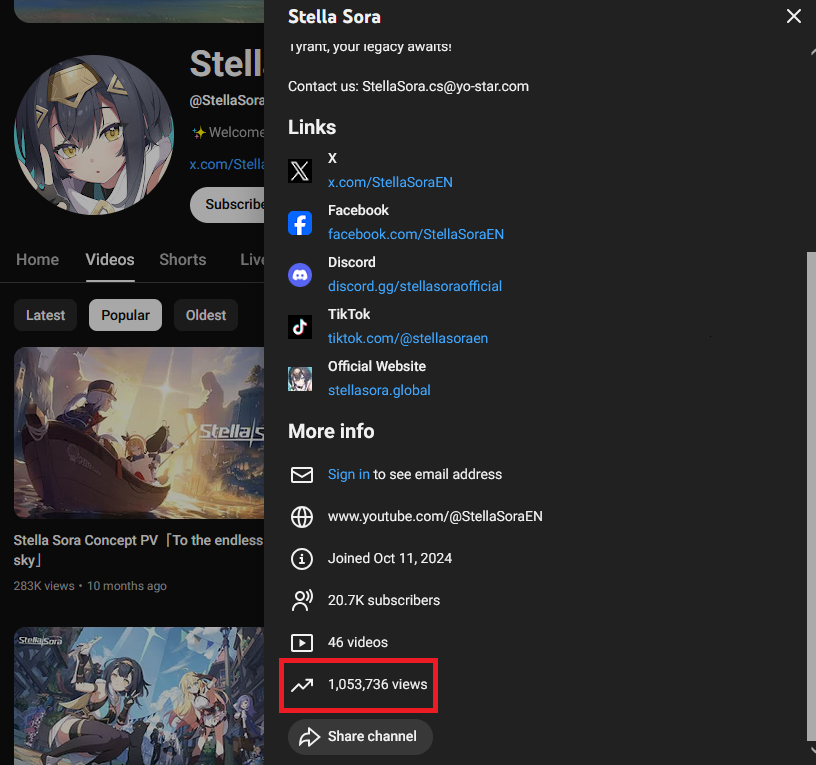Open the Concept PV video thumbnail

pyautogui.click(x=139, y=432)
